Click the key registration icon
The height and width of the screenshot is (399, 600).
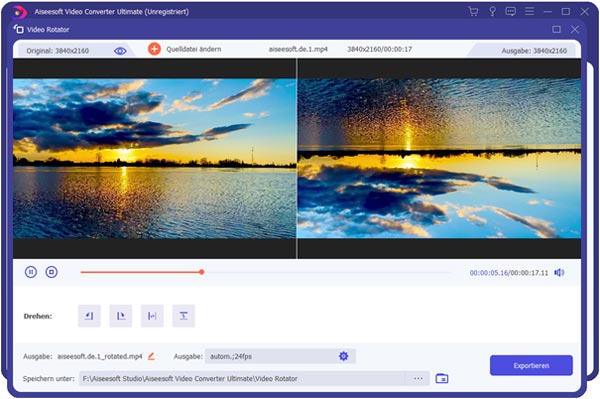[492, 11]
